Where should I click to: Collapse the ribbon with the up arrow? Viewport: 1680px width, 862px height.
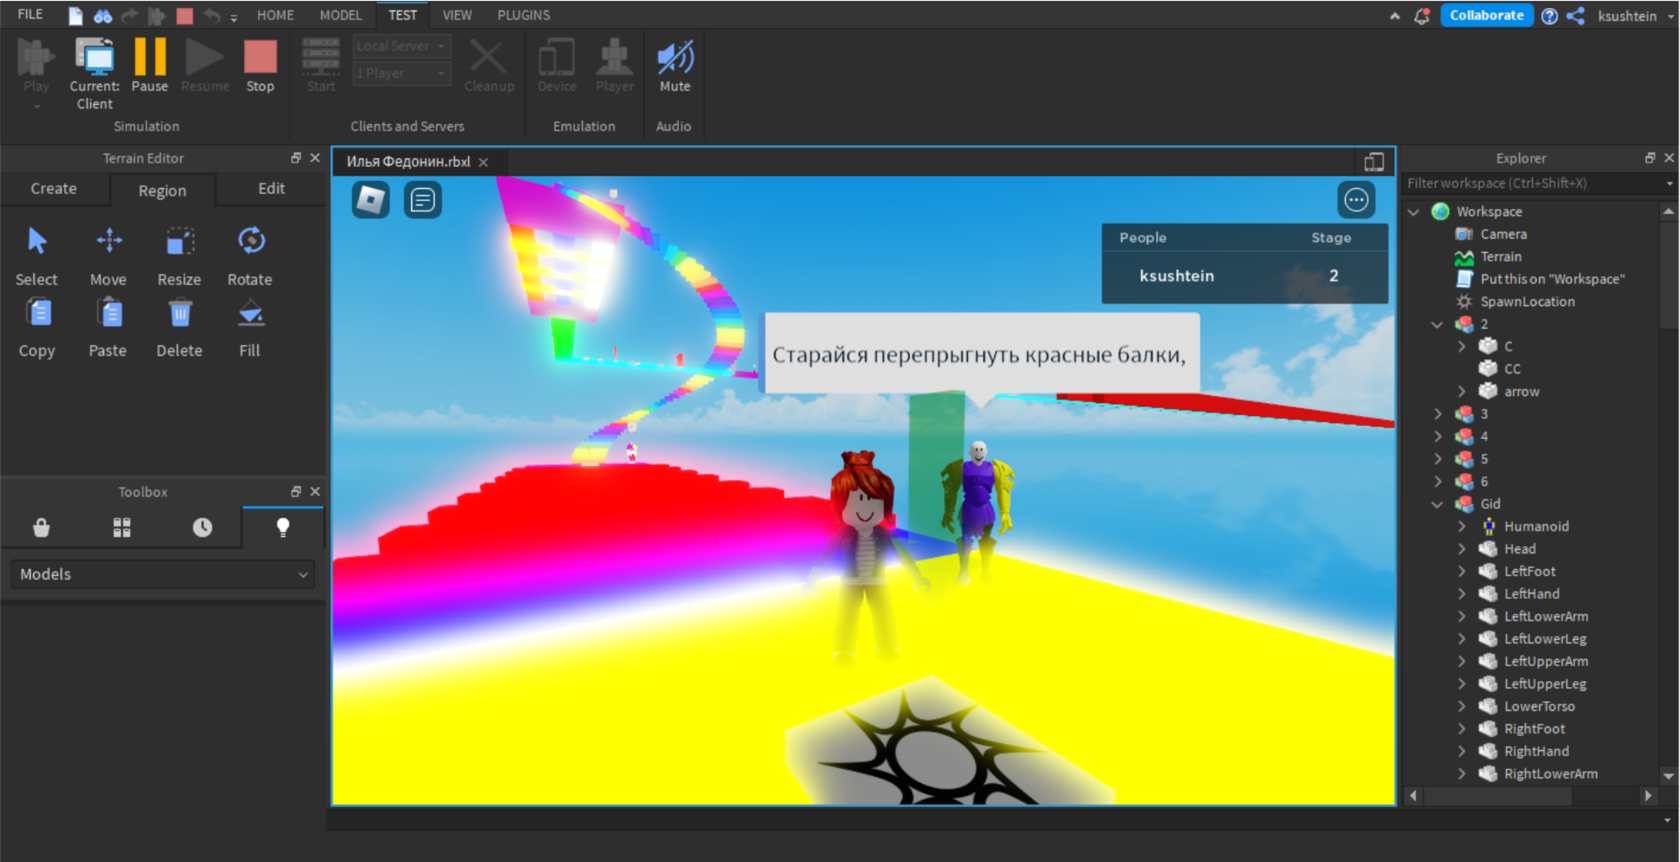click(x=1395, y=16)
